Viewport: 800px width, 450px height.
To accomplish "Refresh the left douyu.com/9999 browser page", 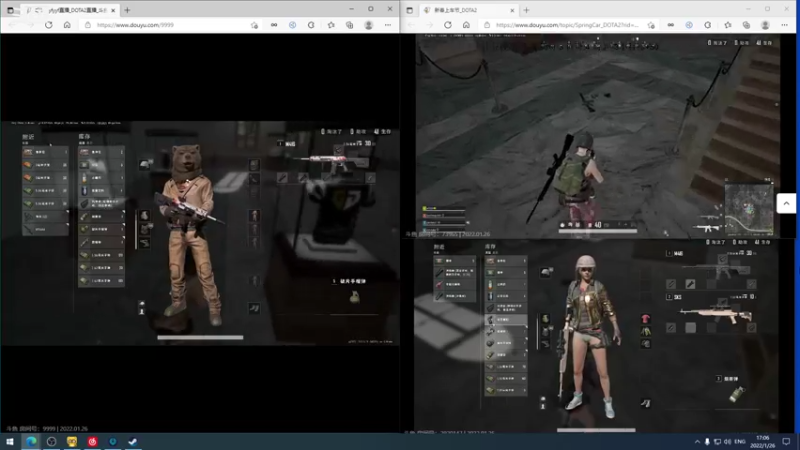I will click(48, 24).
